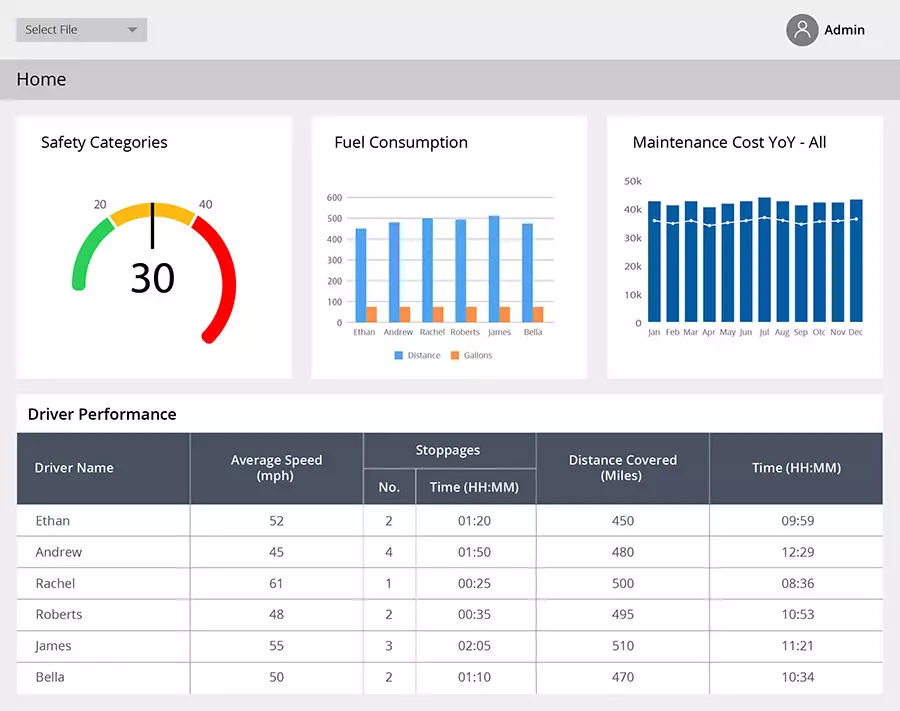Click the orange Gallons legend swatch
Image resolution: width=900 pixels, height=711 pixels.
click(454, 356)
